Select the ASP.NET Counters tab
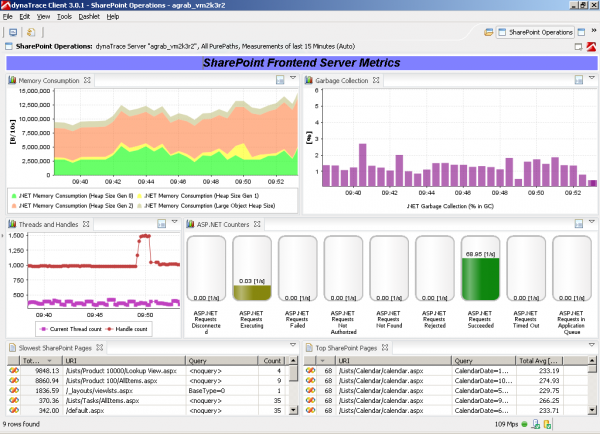This screenshot has width=600, height=434. (223, 224)
